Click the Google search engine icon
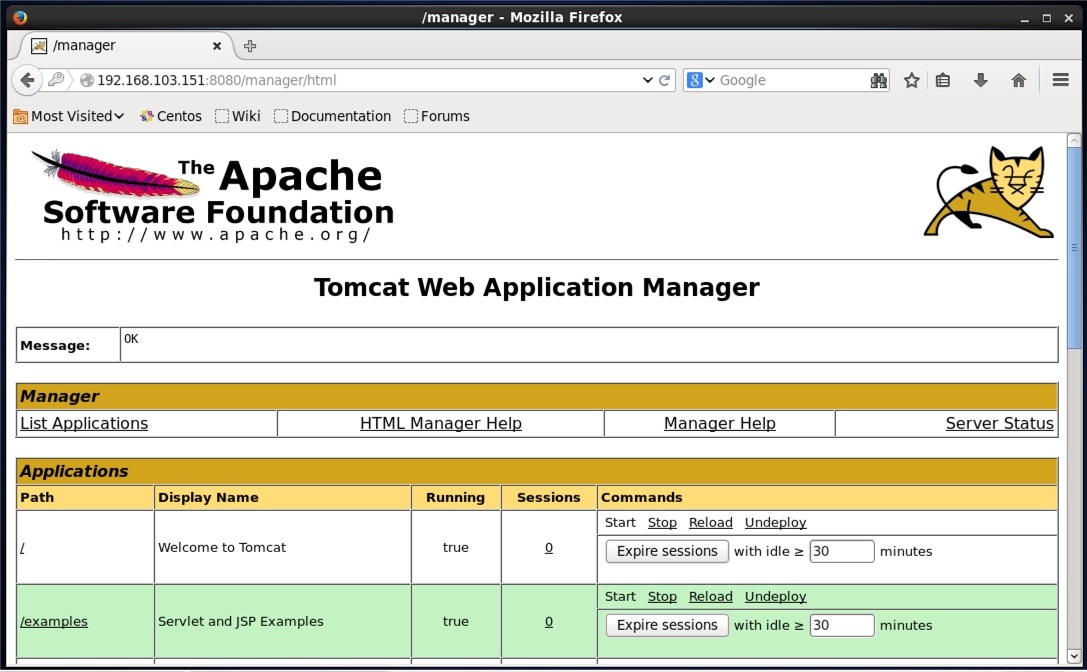 [694, 80]
